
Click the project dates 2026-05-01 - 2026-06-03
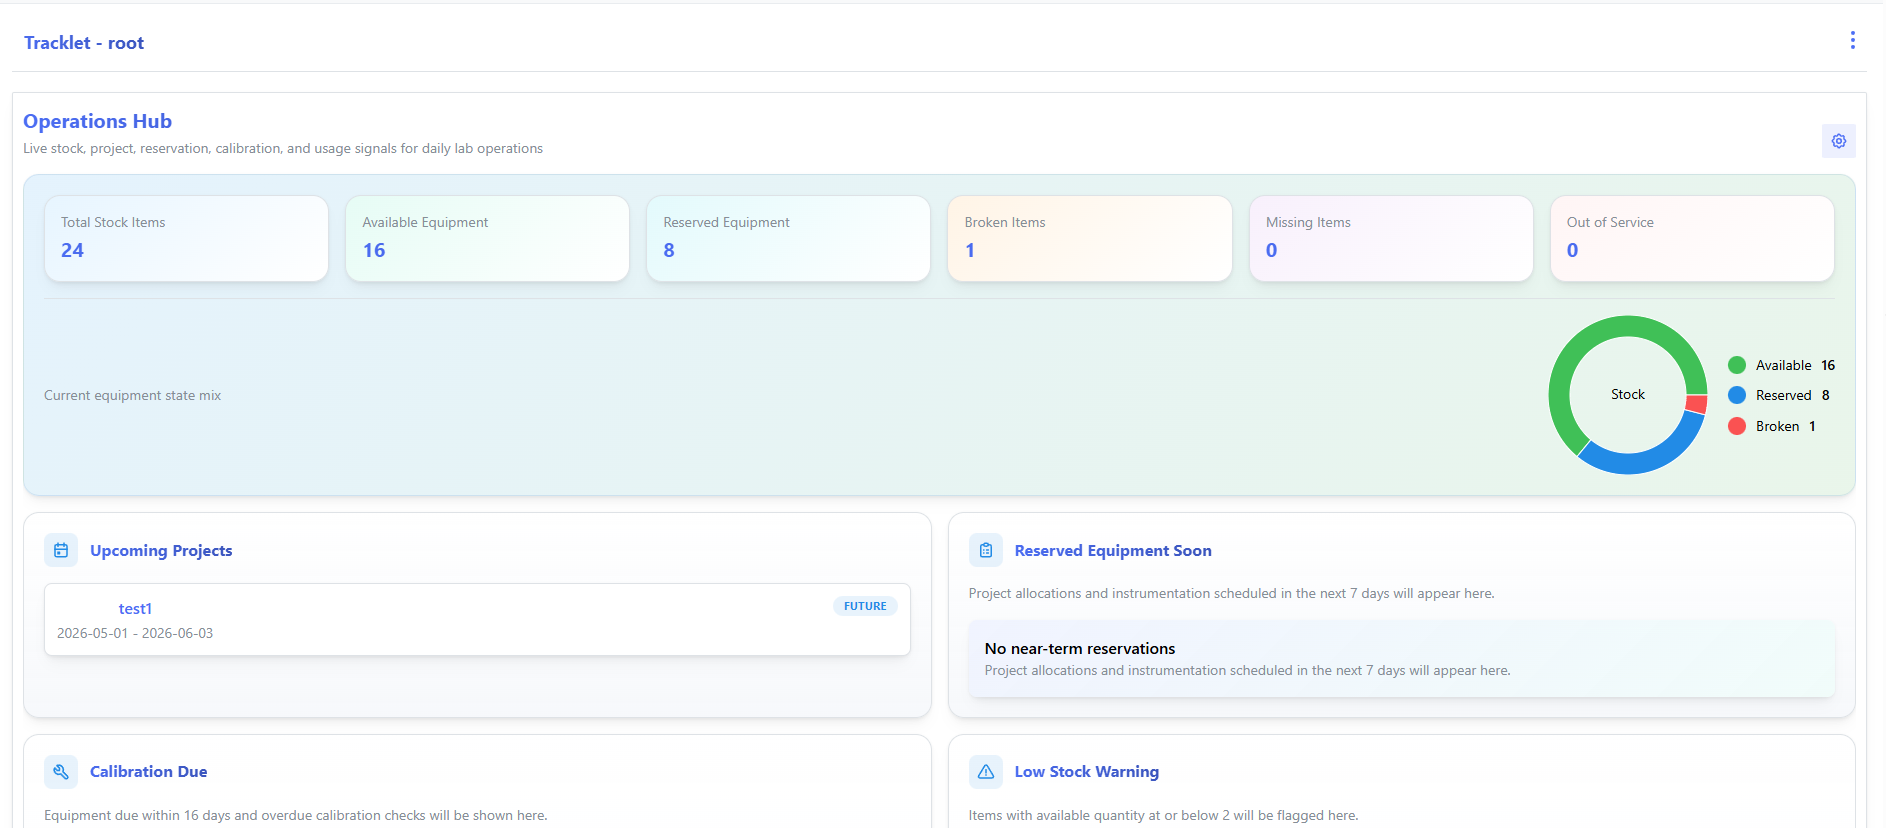[135, 633]
